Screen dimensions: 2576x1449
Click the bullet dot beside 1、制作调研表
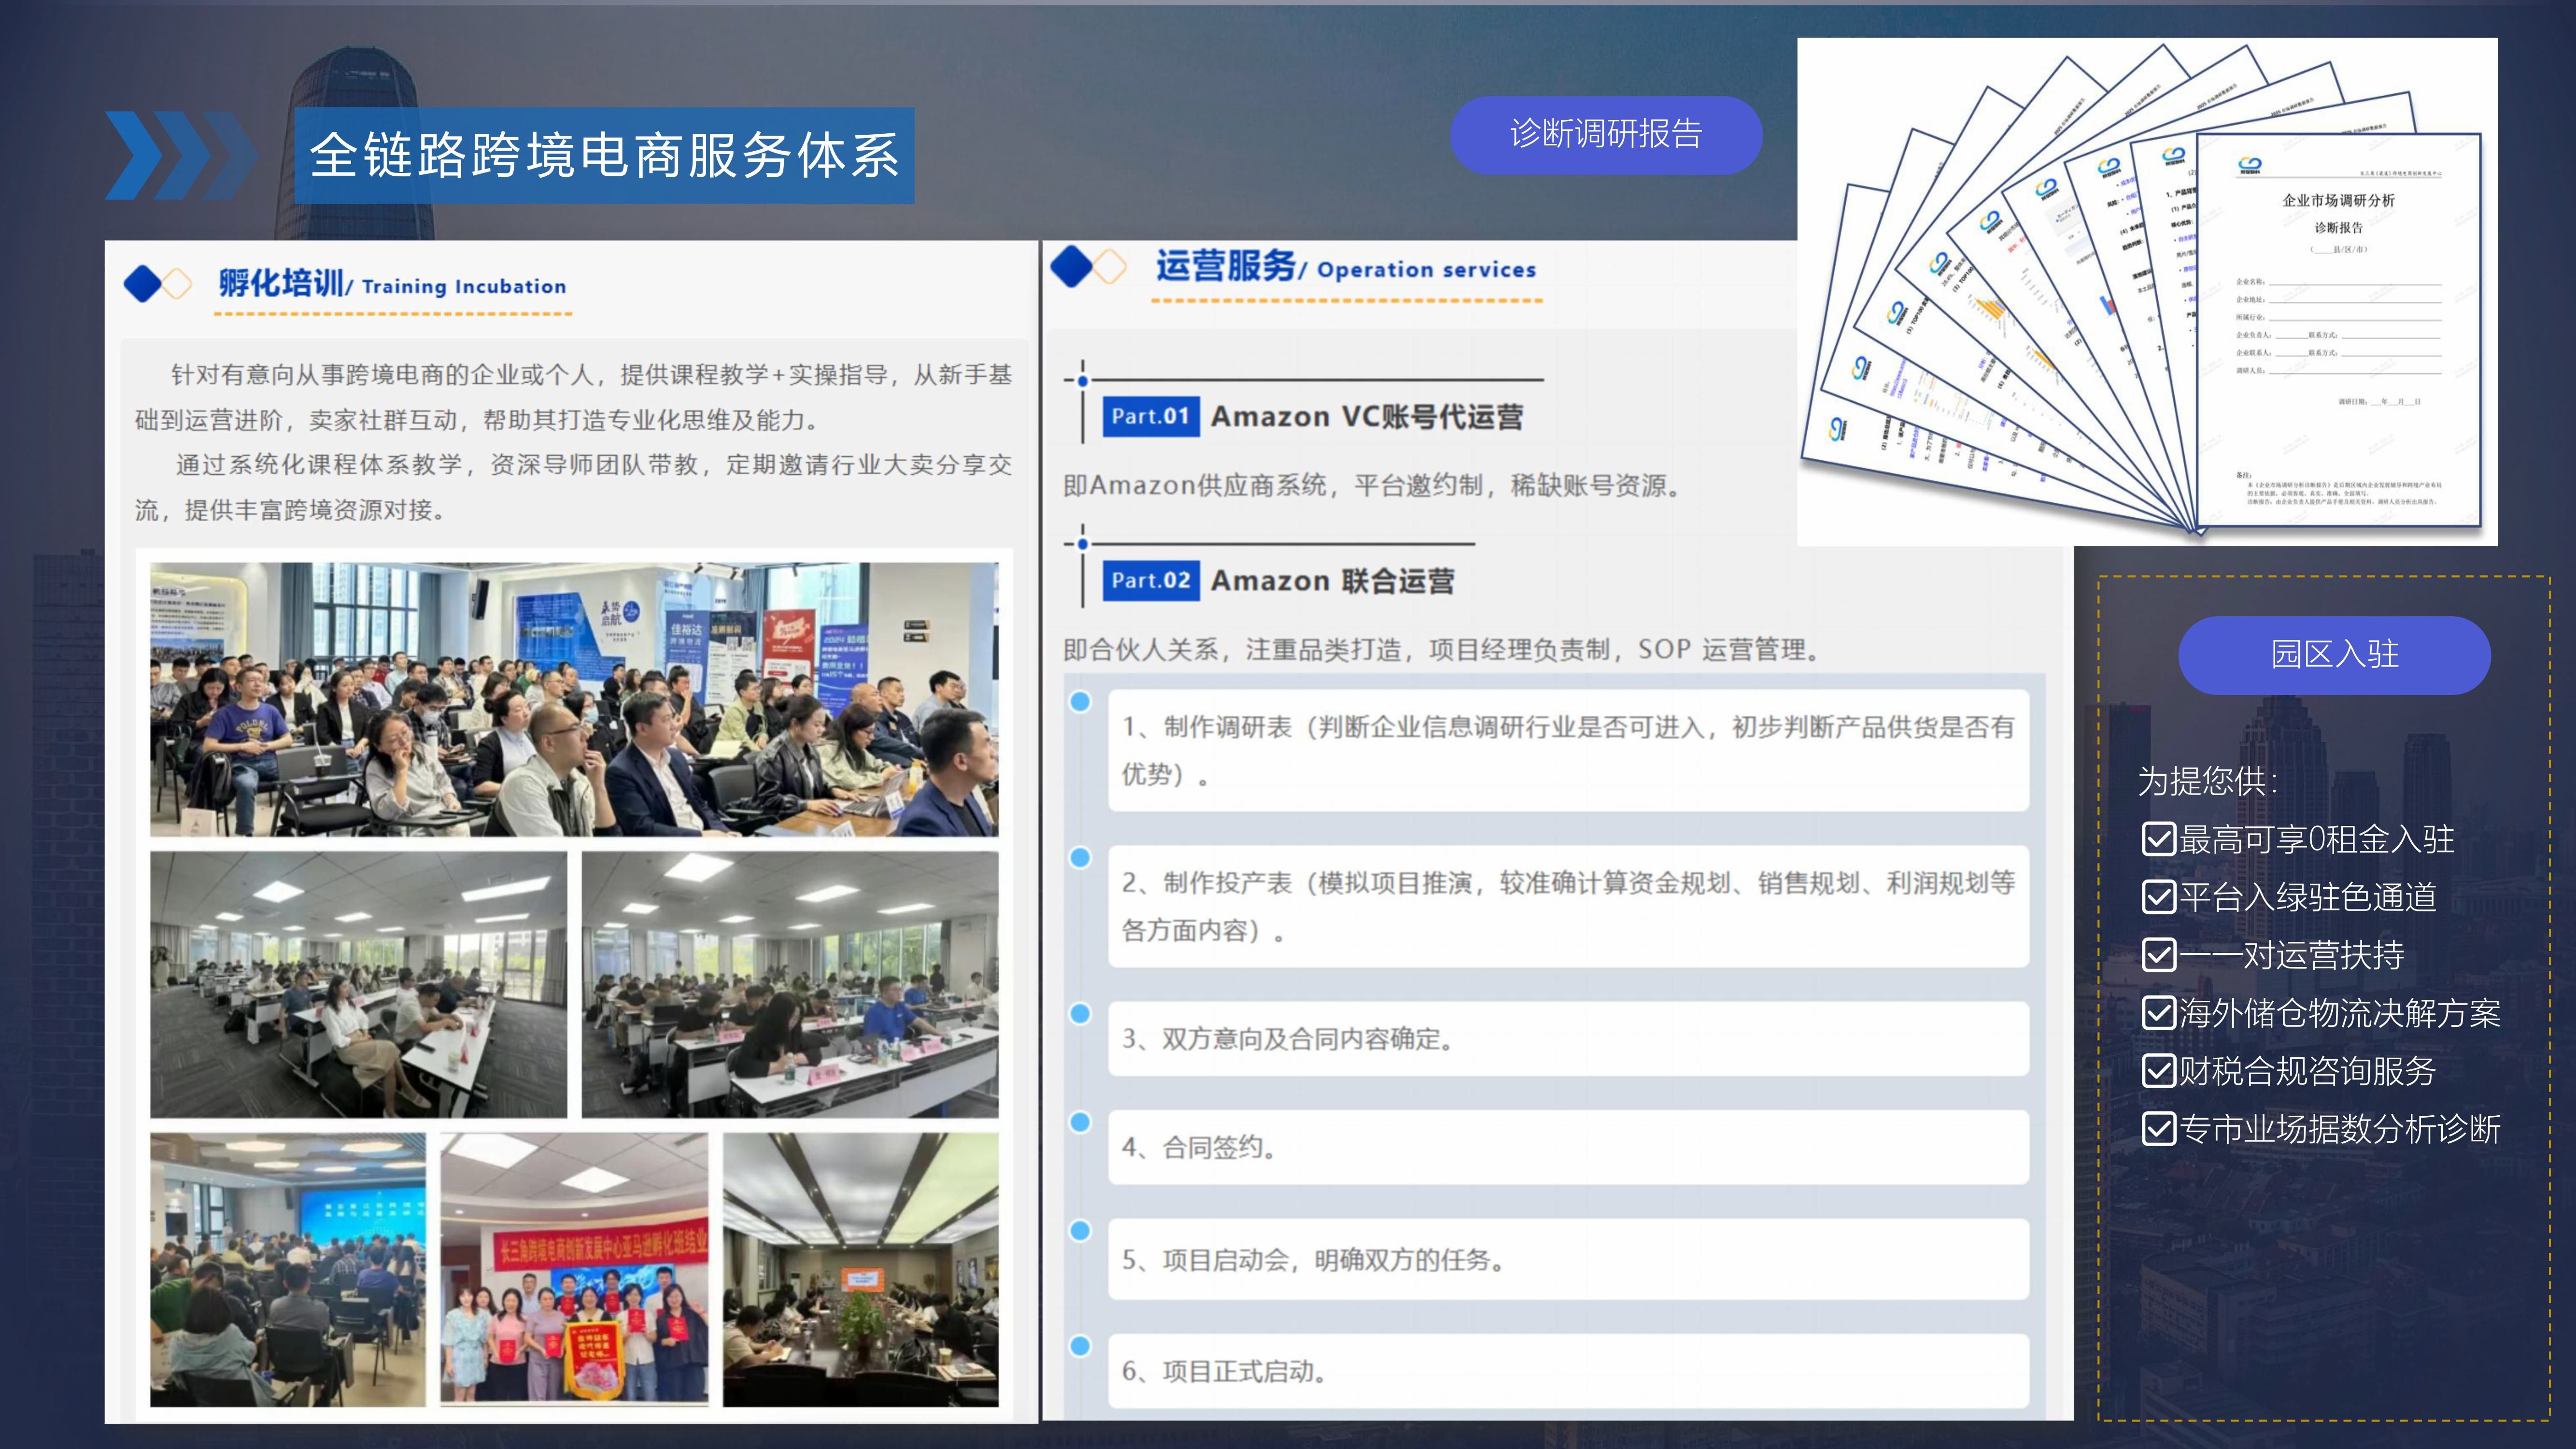1080,702
